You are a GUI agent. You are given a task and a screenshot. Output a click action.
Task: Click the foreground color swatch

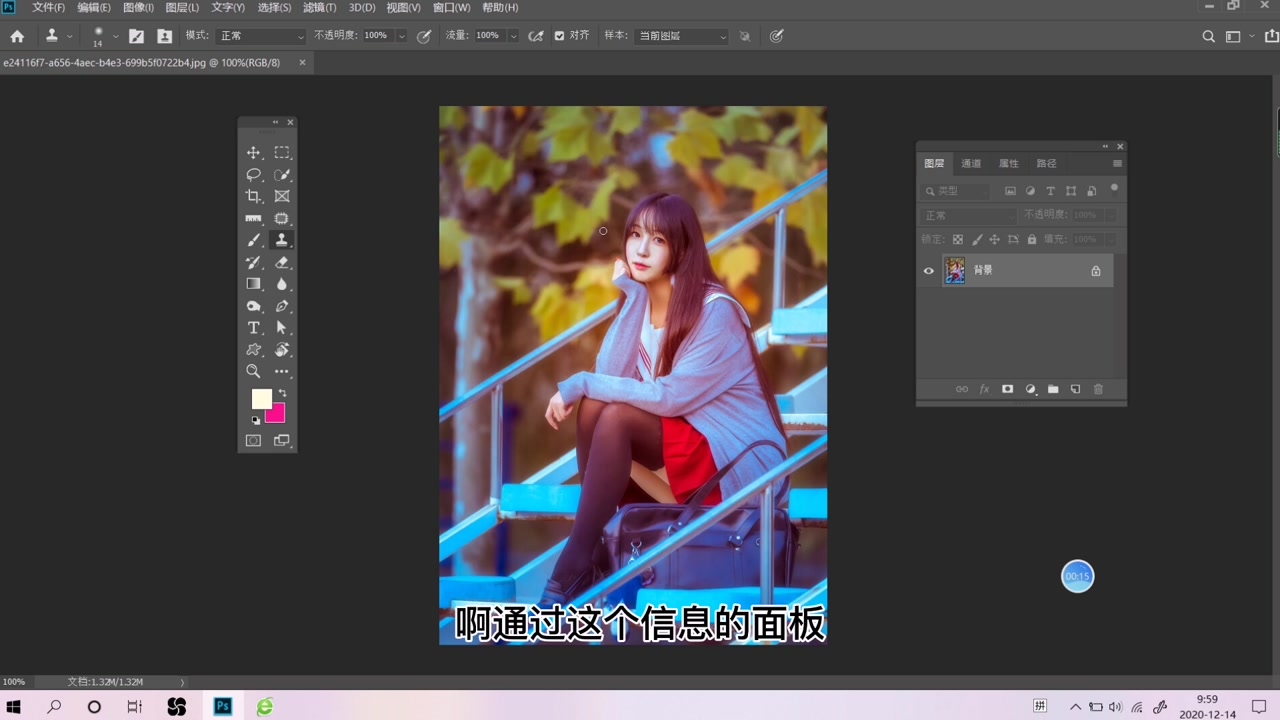pos(260,398)
